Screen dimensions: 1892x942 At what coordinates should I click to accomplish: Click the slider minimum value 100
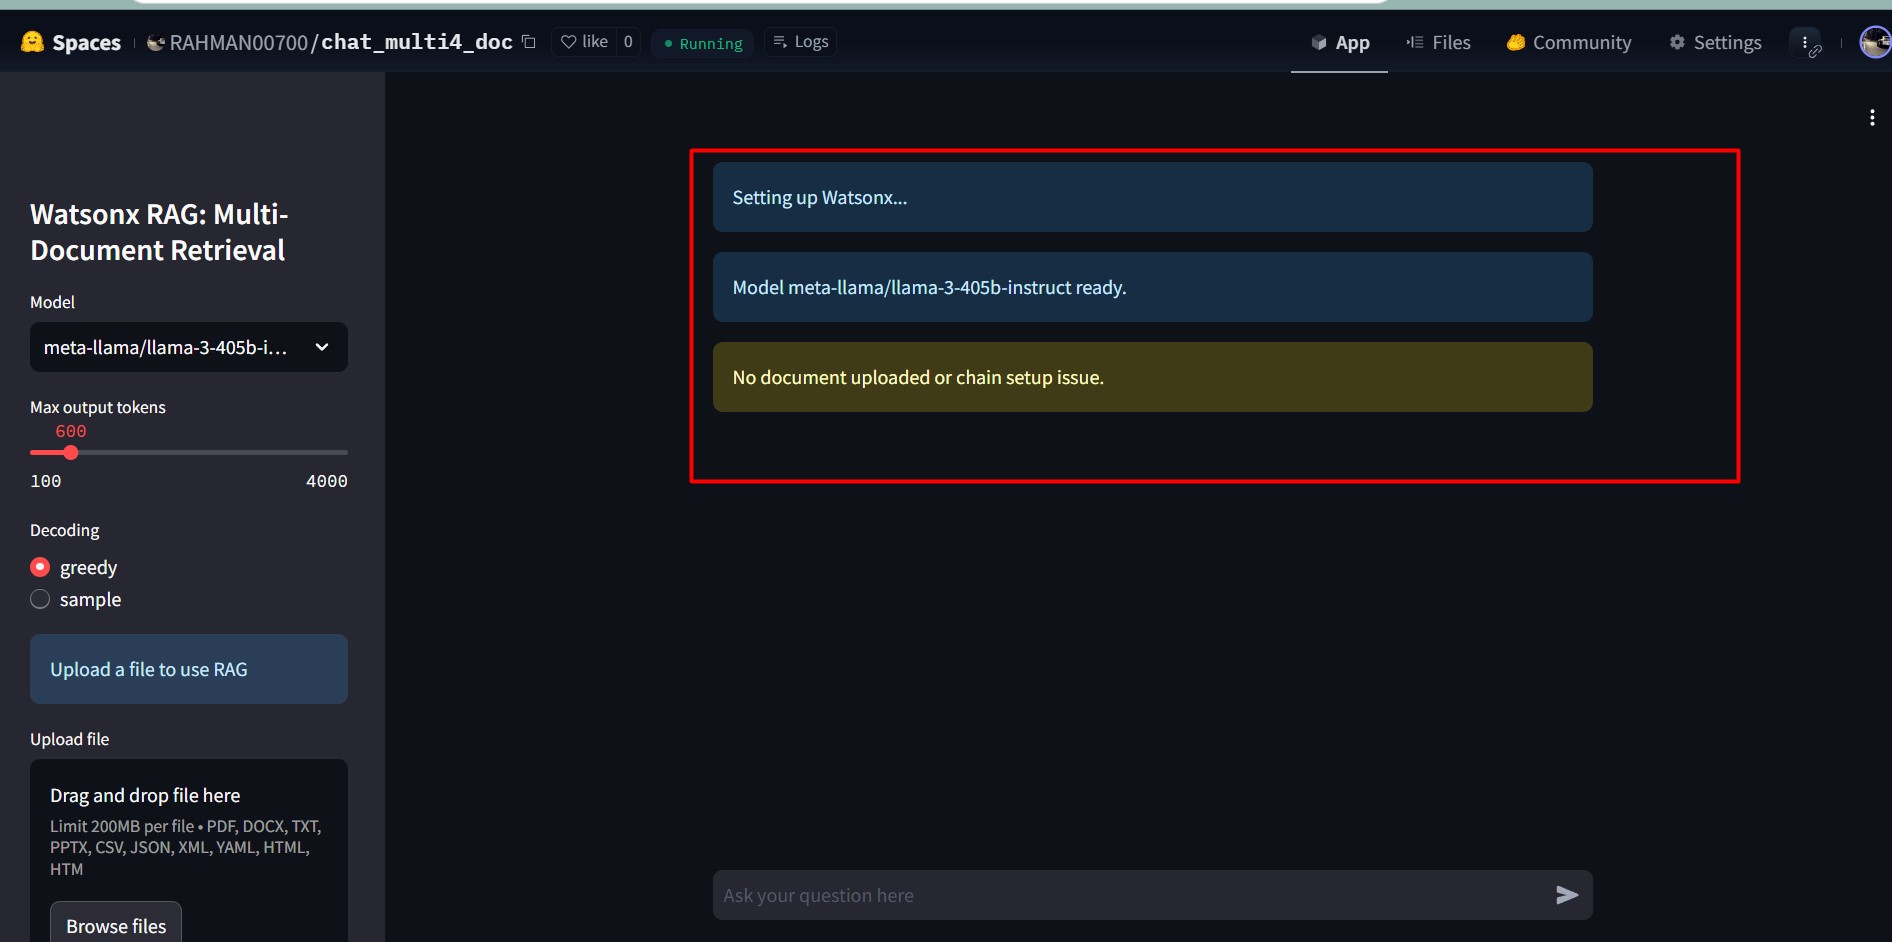coord(46,481)
